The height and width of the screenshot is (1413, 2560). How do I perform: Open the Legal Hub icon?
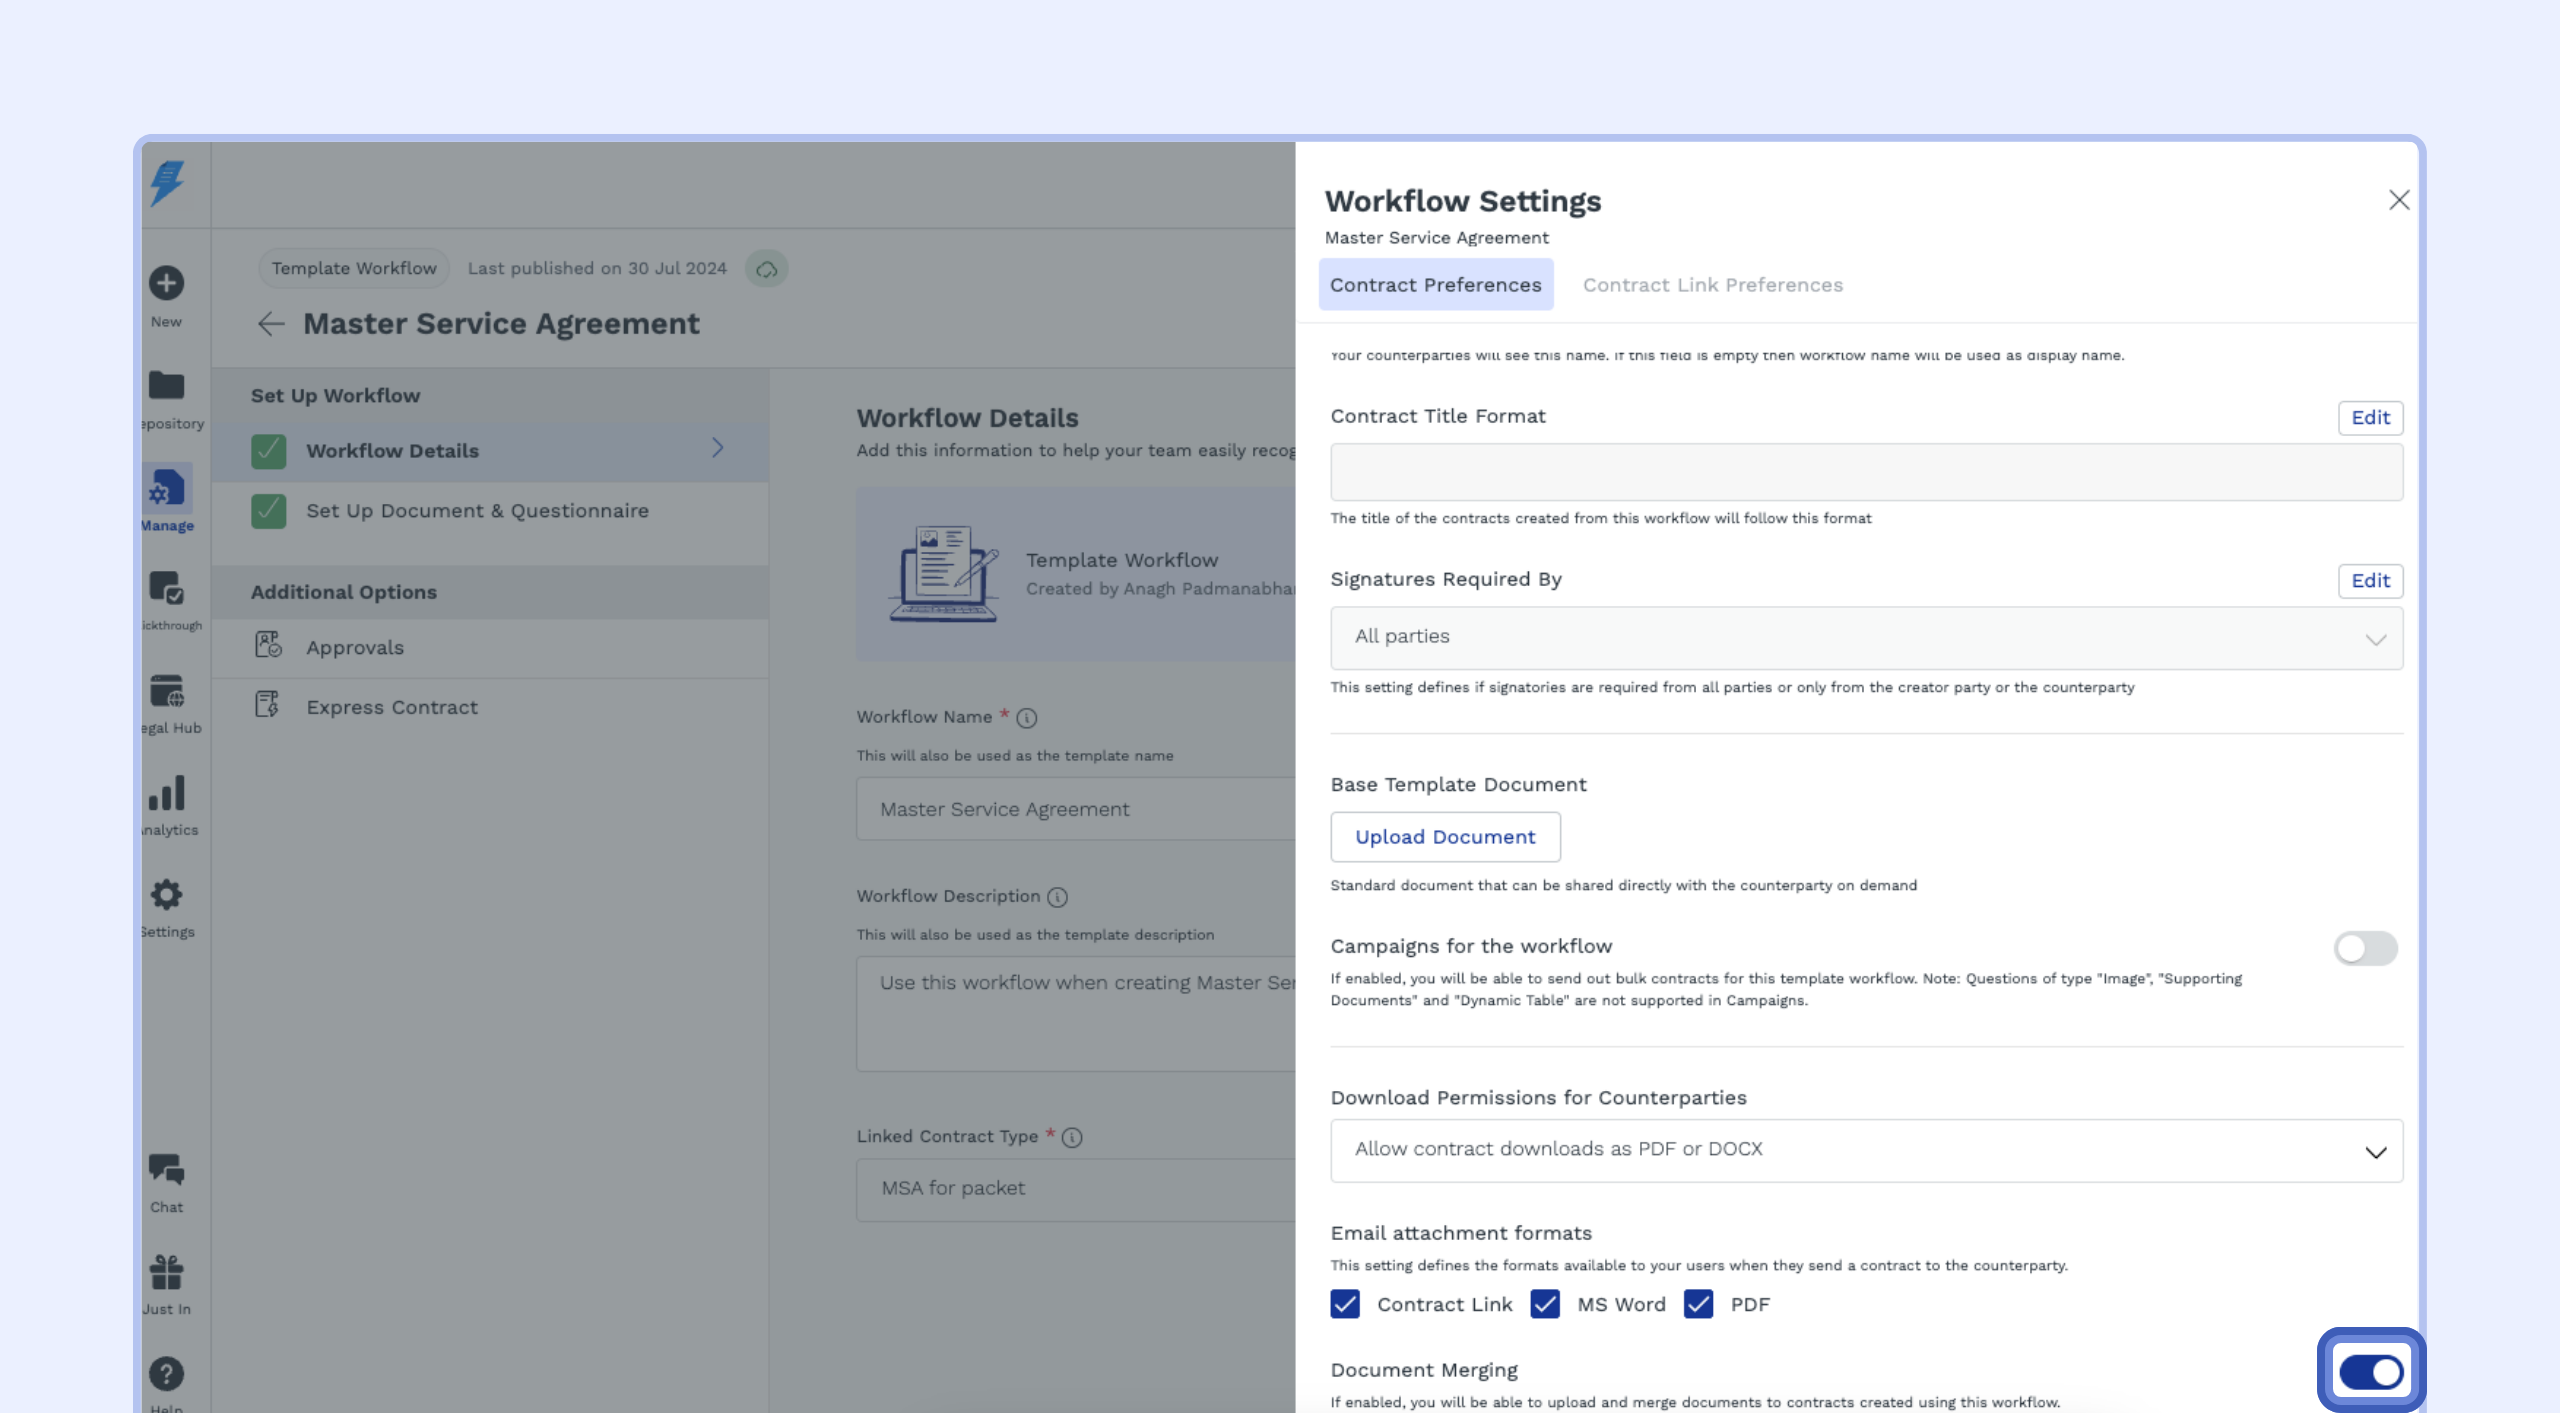click(166, 691)
